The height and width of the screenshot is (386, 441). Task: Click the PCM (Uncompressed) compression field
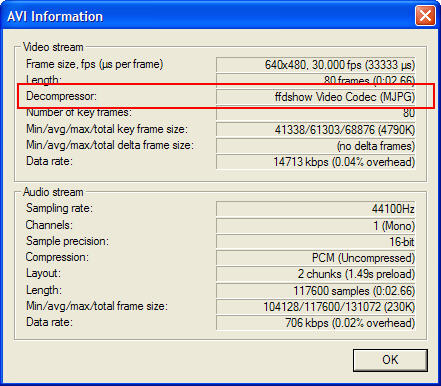[x=316, y=258]
